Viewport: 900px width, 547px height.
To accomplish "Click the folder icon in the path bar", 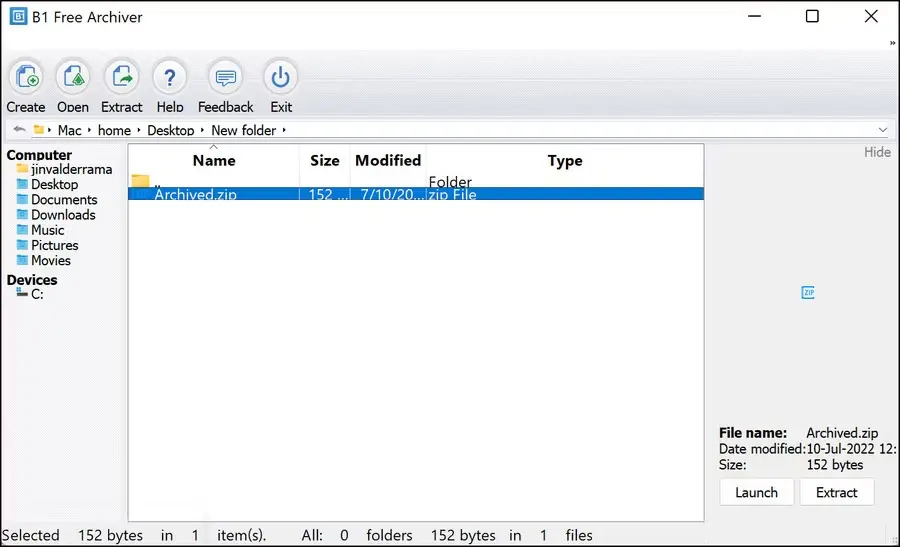I will pos(38,130).
